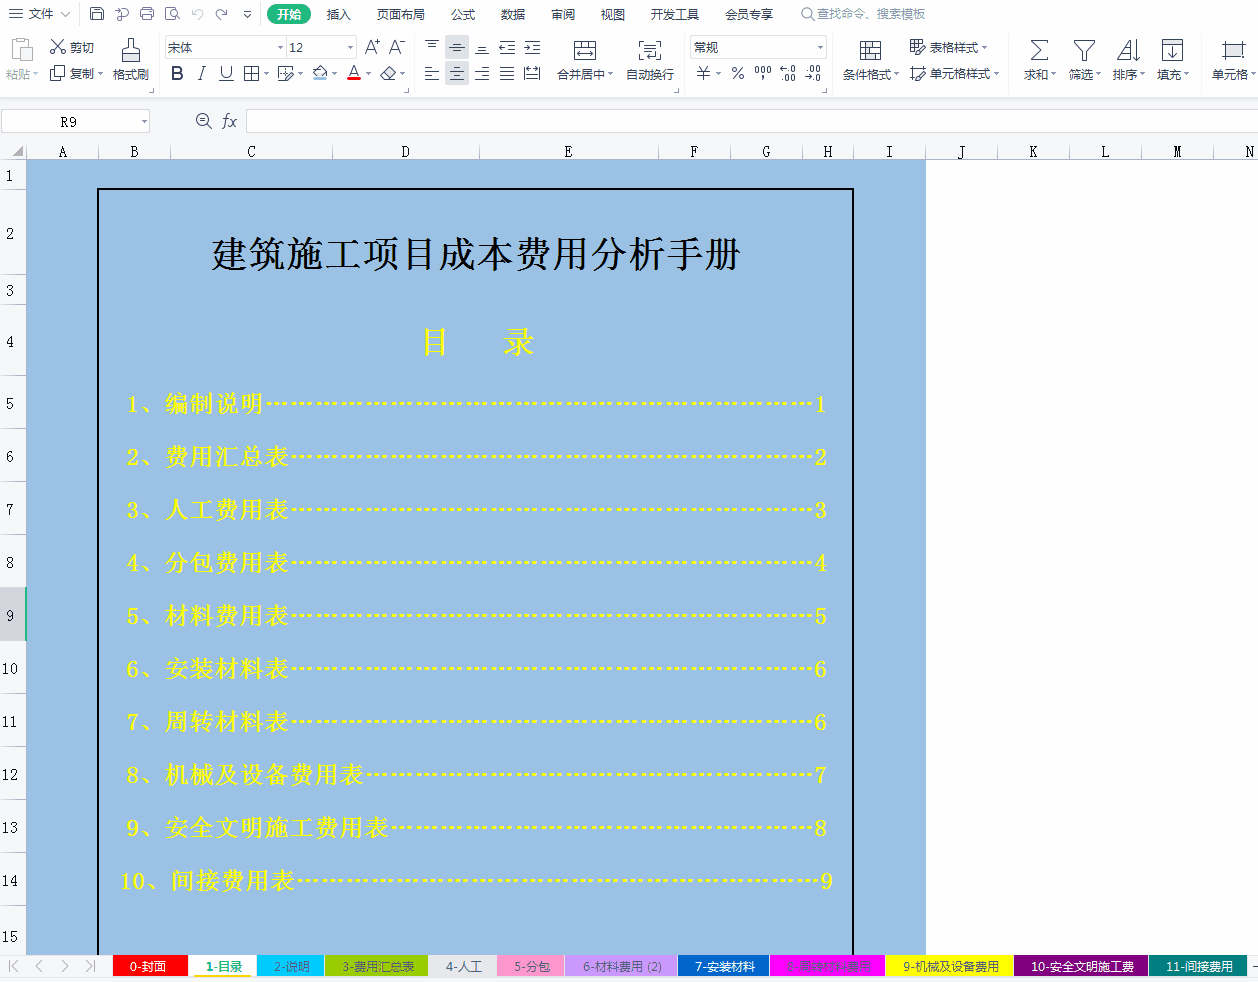The image size is (1258, 982).
Task: Click inside the formula bar
Action: click(x=600, y=121)
